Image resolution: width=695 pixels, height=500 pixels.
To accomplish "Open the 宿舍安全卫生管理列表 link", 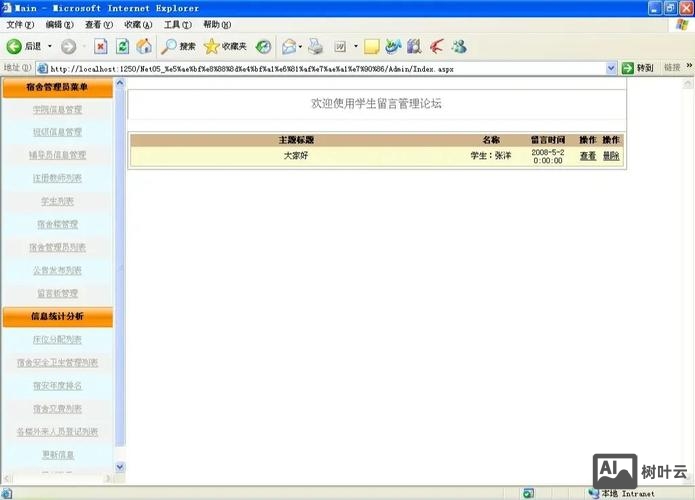I will 57,363.
